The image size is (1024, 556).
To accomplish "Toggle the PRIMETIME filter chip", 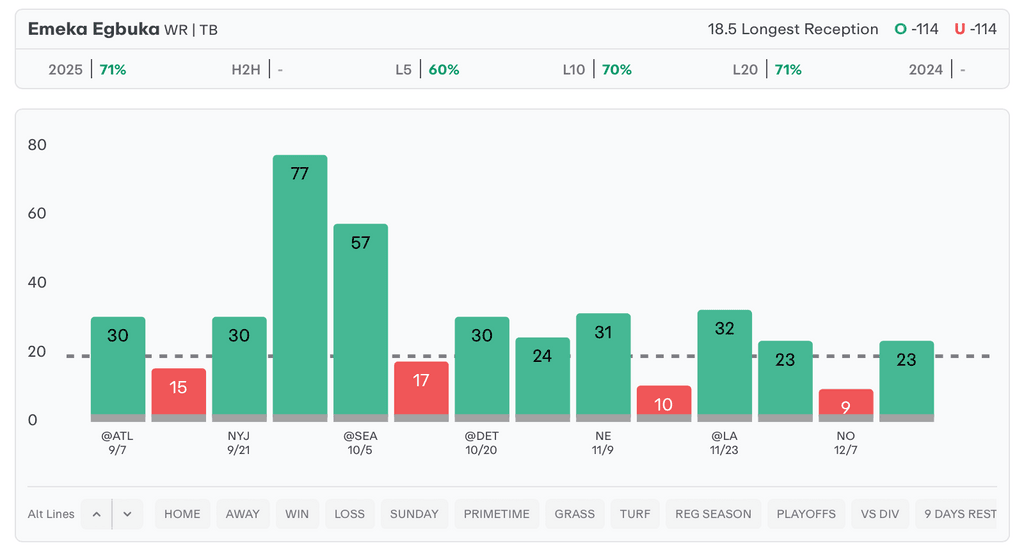I will [x=496, y=514].
